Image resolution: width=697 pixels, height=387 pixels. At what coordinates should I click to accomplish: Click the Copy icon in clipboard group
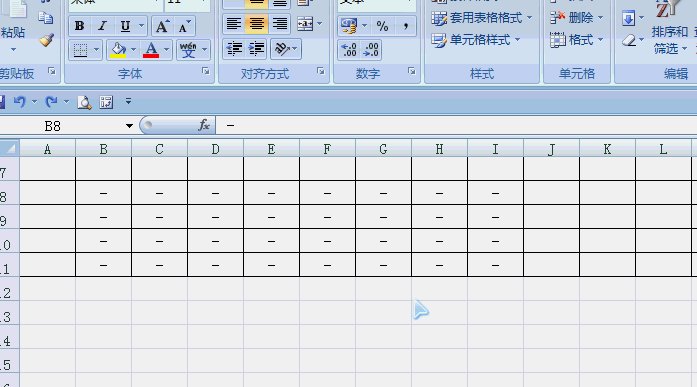[x=45, y=18]
